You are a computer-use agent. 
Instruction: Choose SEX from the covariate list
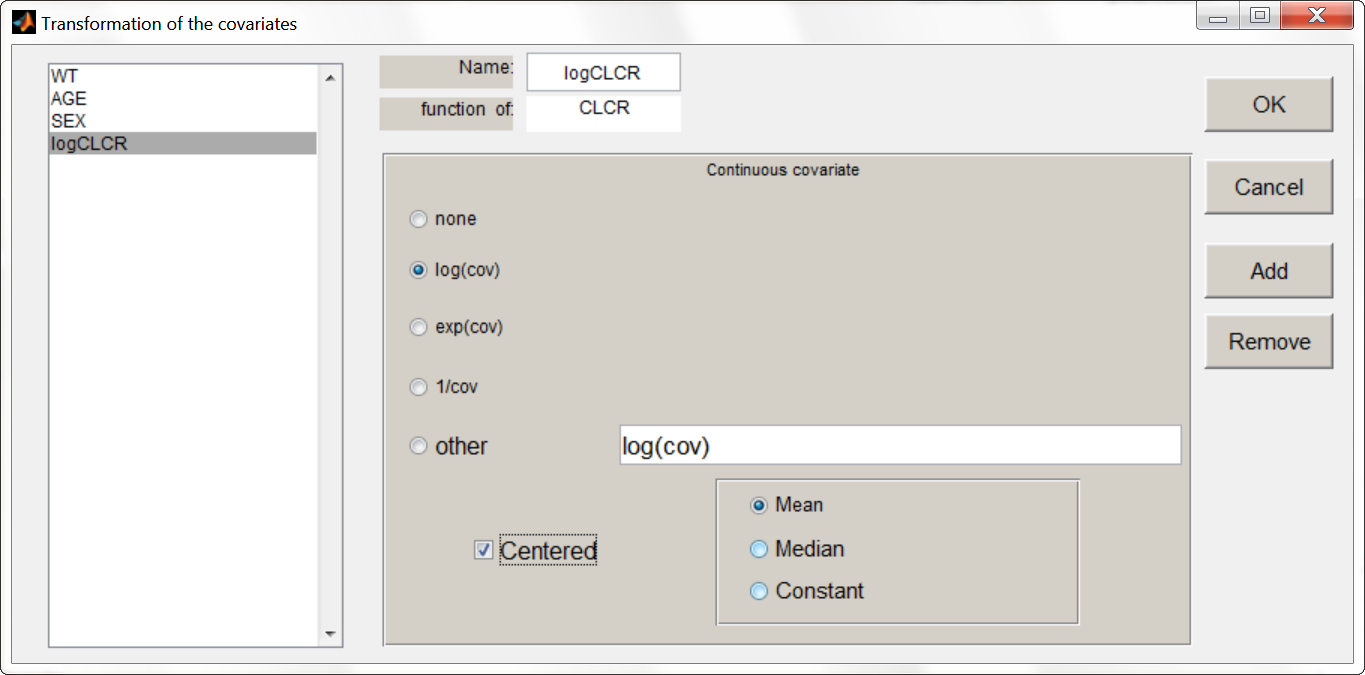point(68,121)
